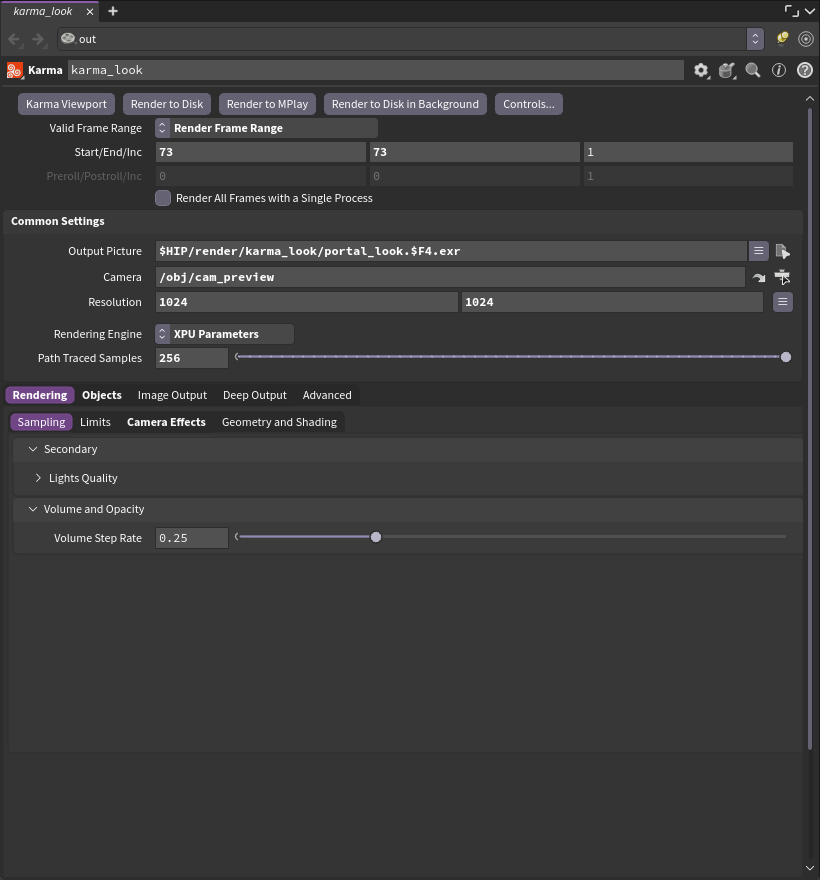Click the pin/link parameter pane icon
Screen dimensions: 820x880
[782, 39]
